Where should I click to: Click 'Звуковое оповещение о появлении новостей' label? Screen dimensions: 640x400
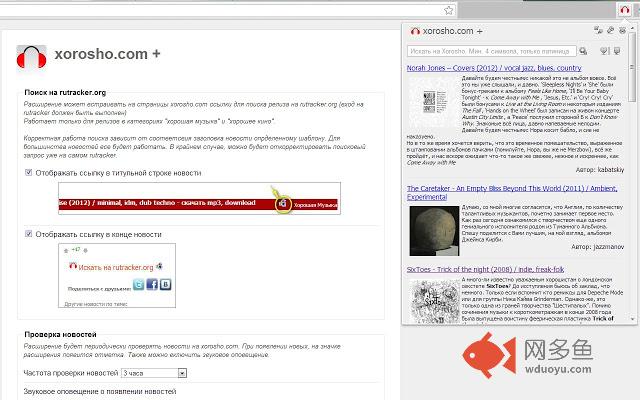(x=100, y=391)
